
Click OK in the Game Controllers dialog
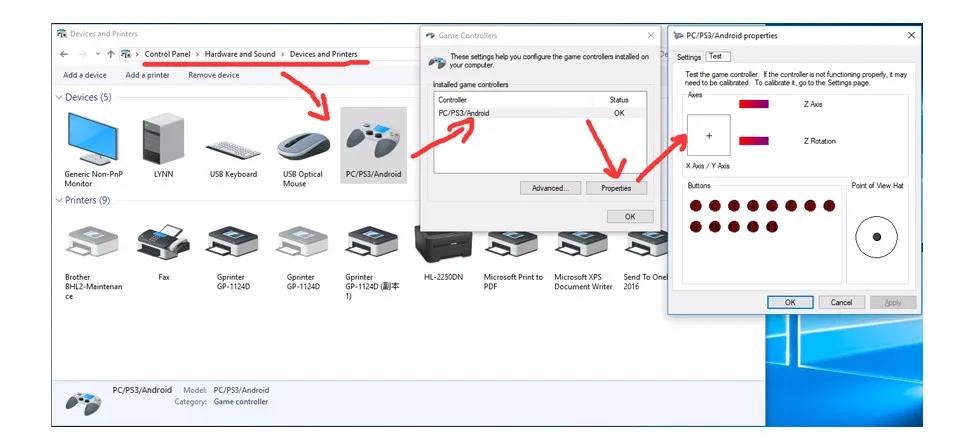[630, 216]
